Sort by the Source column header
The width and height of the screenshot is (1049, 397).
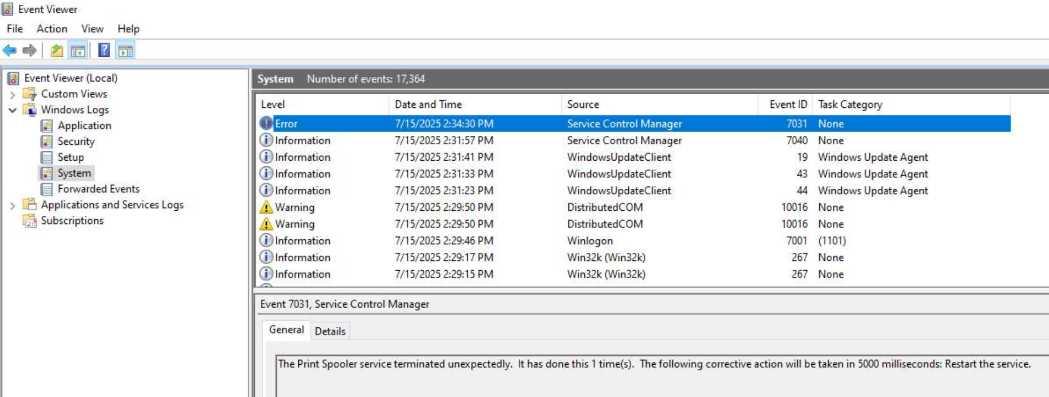(x=660, y=104)
